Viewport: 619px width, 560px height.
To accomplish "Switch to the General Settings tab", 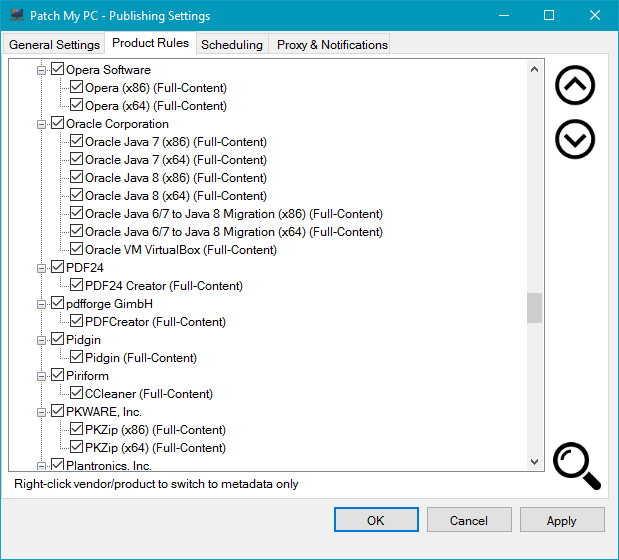I will (x=54, y=44).
